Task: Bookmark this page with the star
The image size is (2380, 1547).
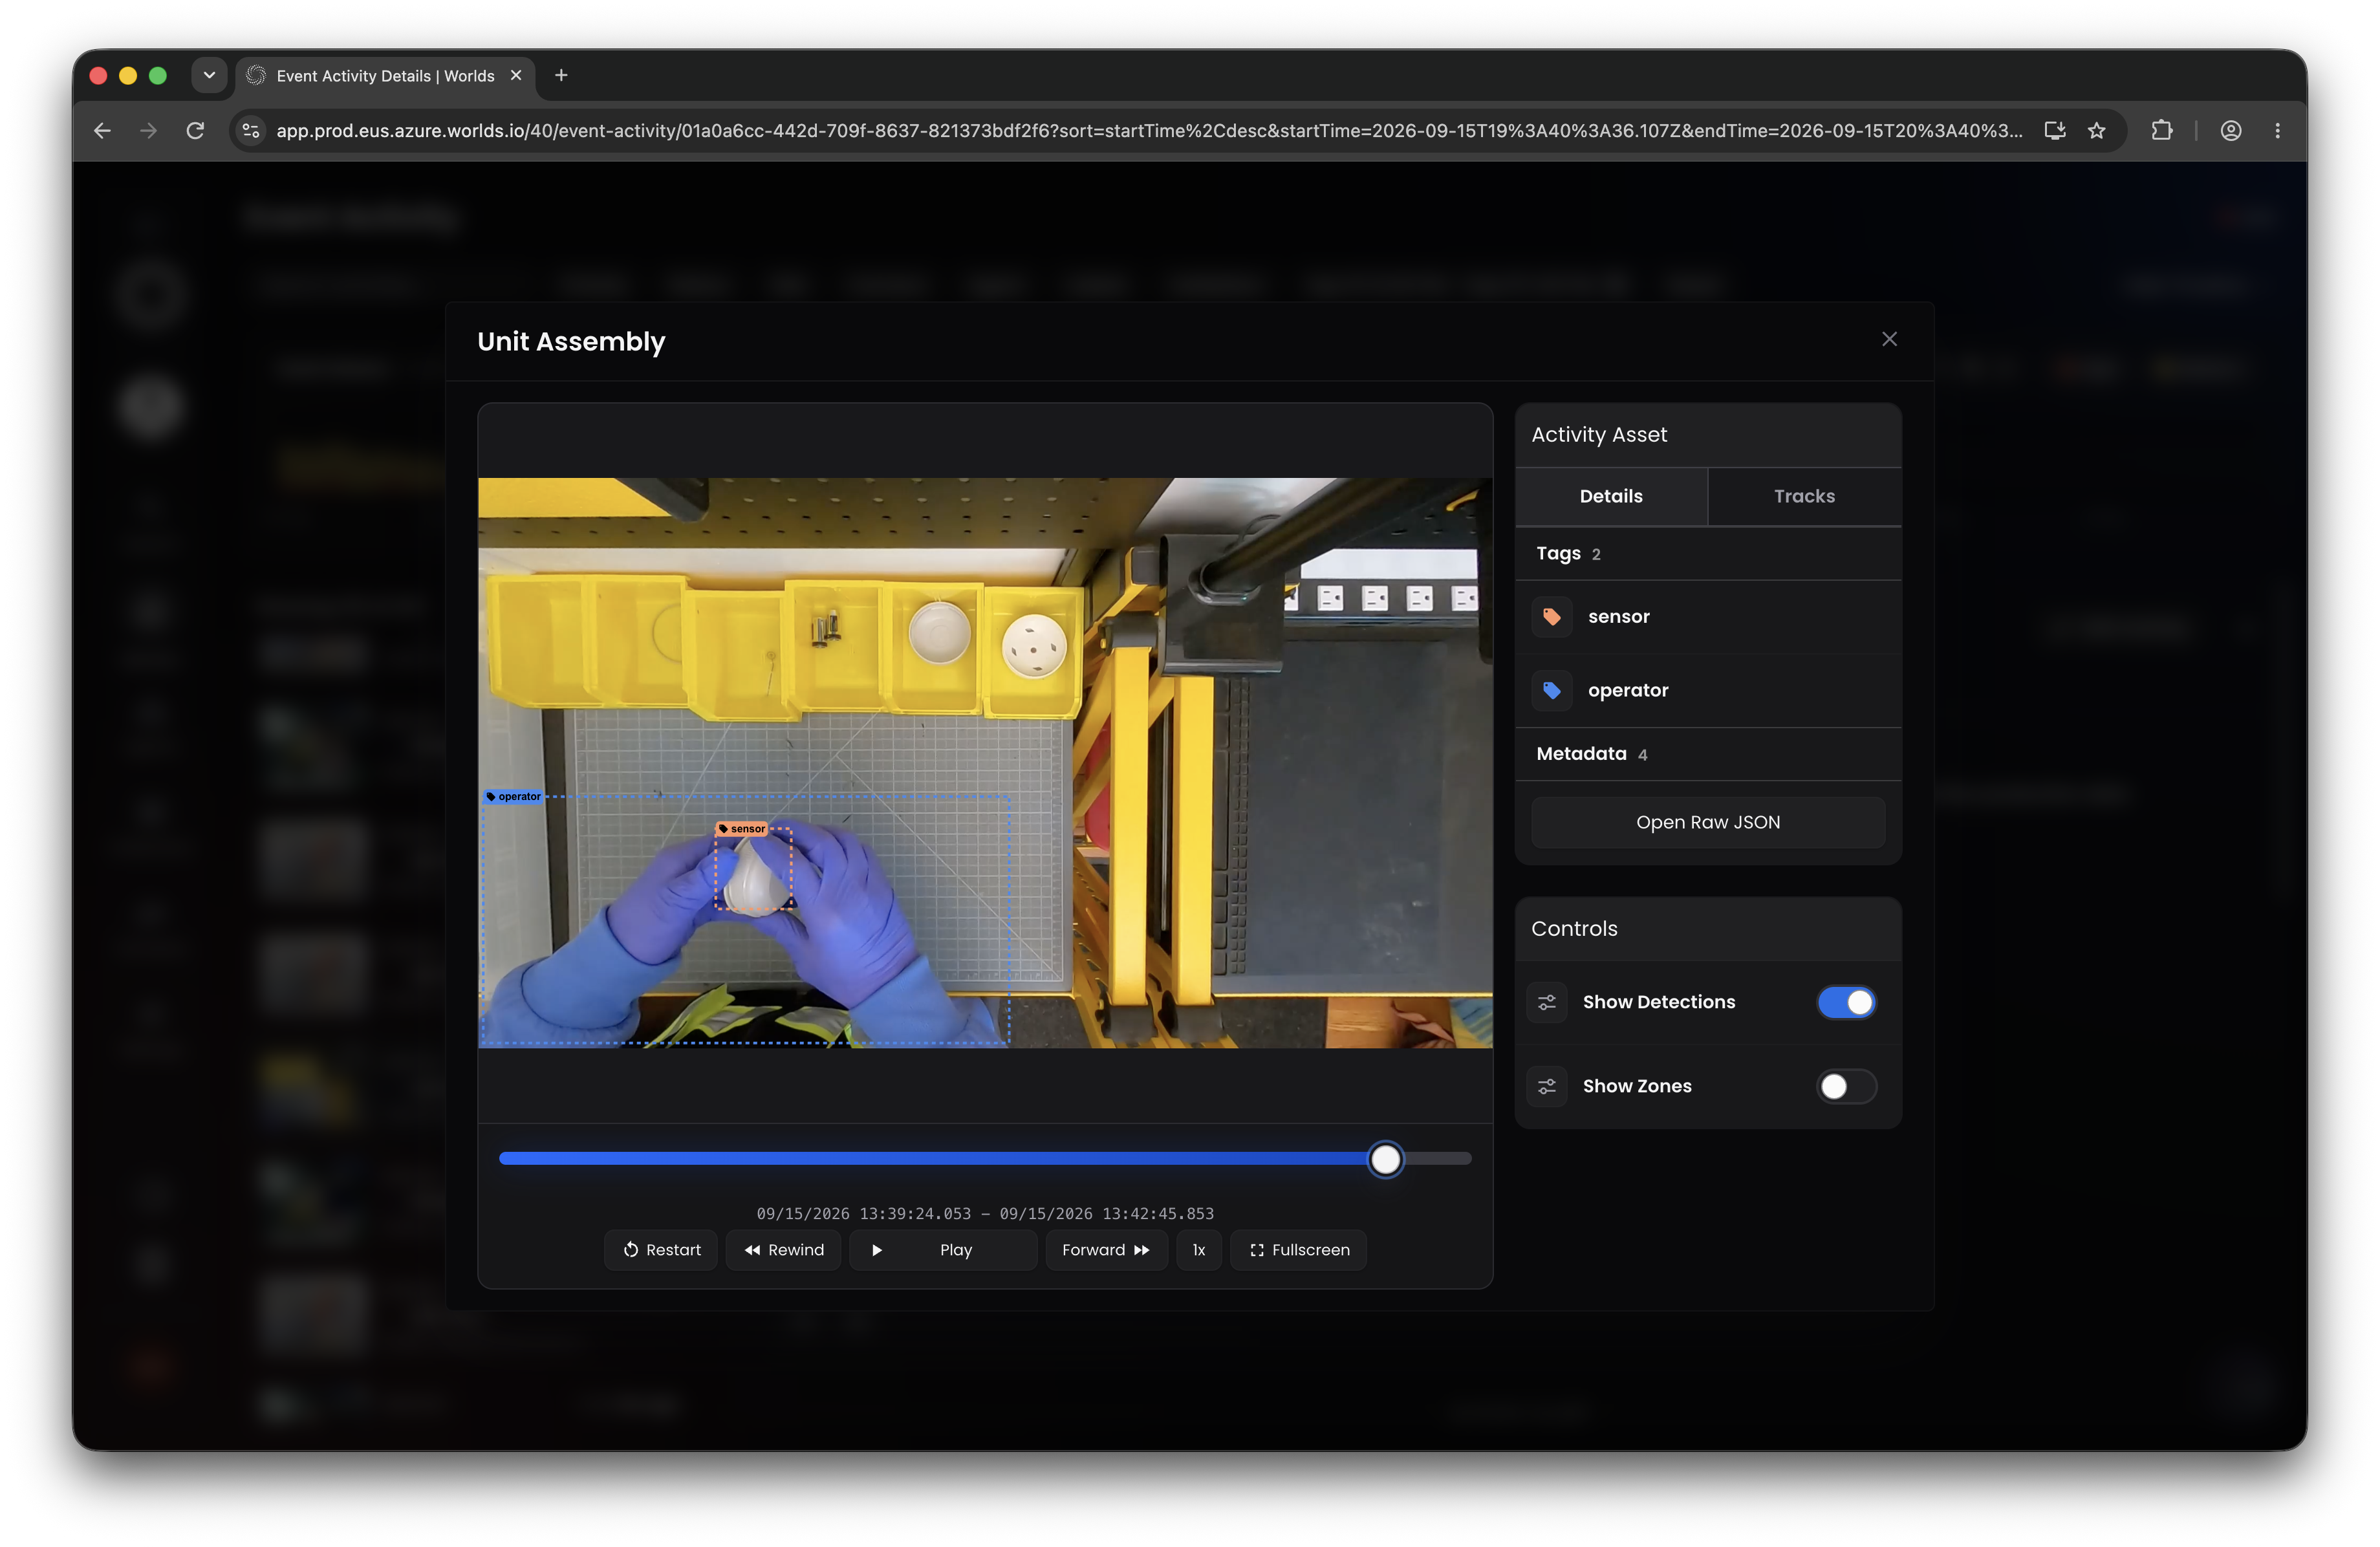Action: click(2096, 131)
